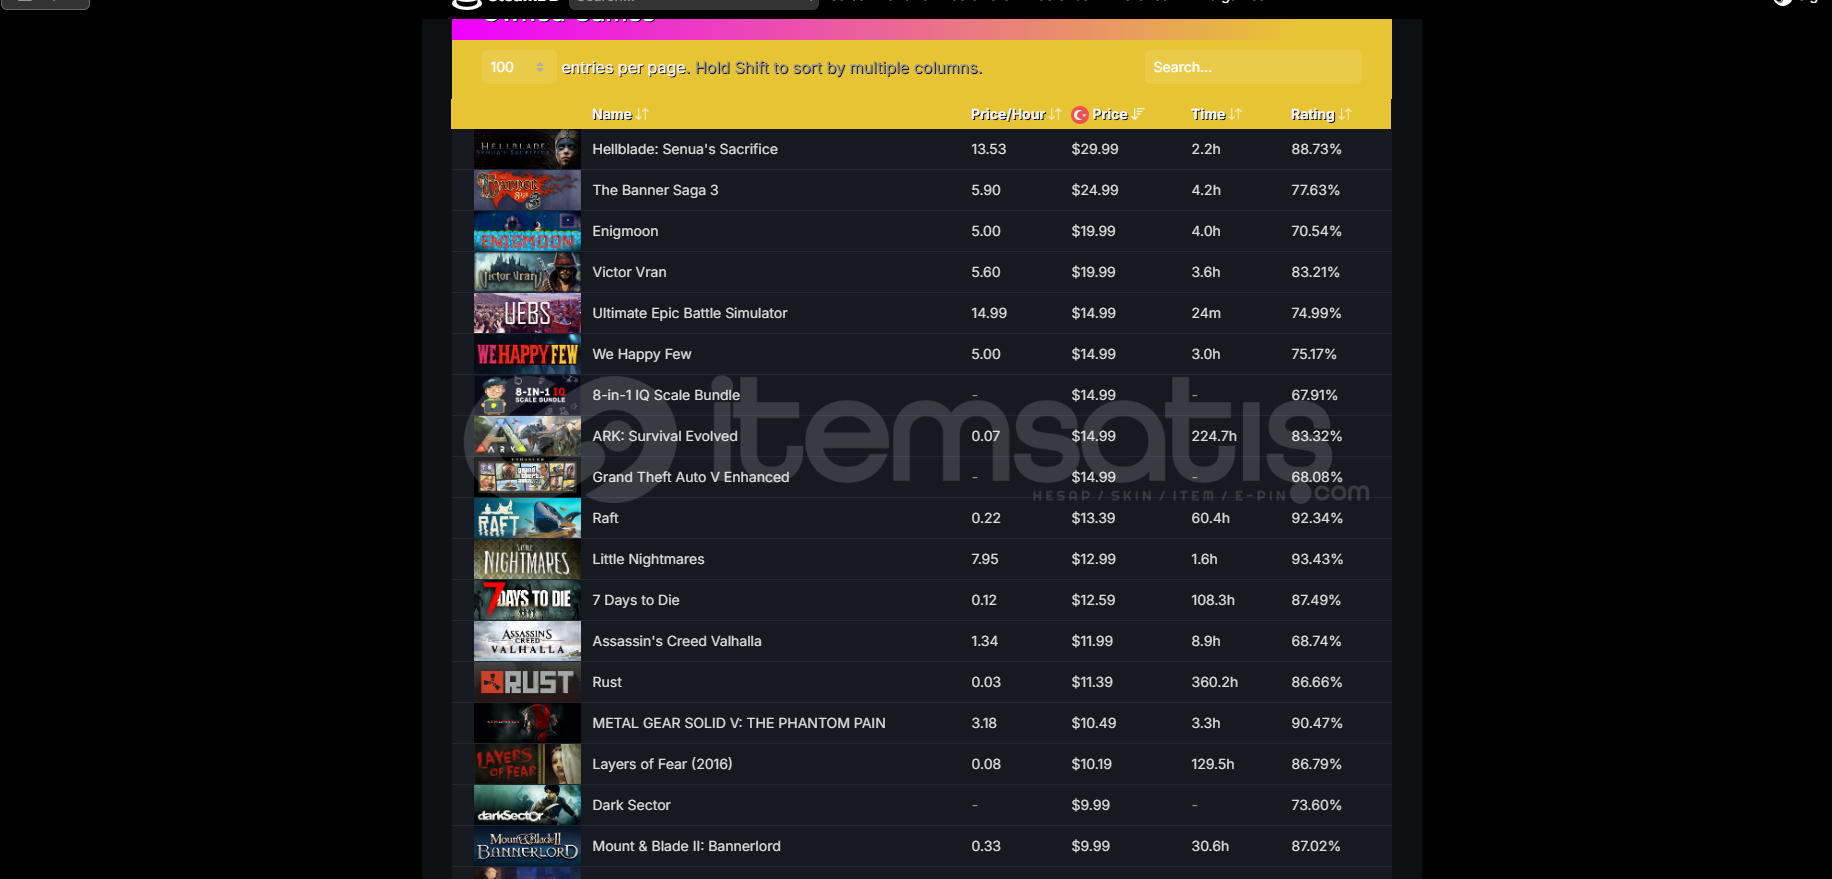1832x879 pixels.
Task: Open the Enigmoon game thumbnail
Action: tap(527, 231)
